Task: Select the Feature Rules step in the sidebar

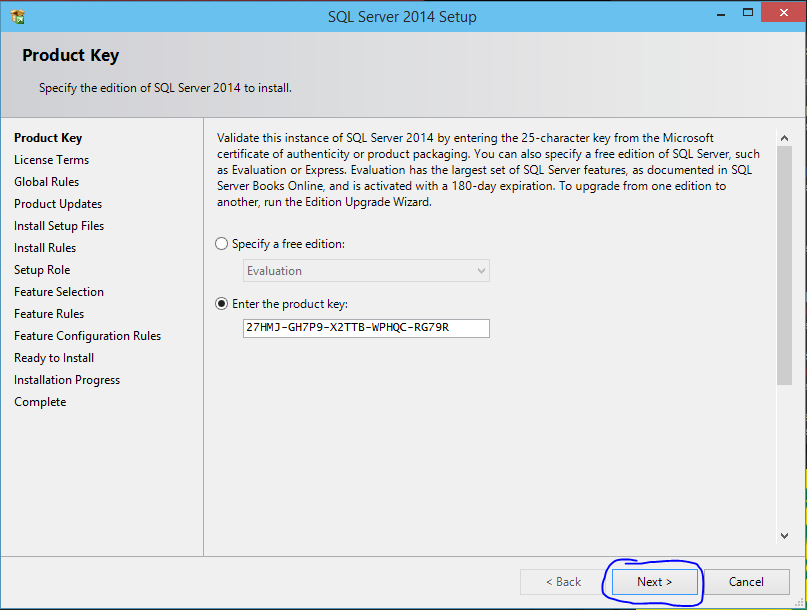Action: (x=49, y=314)
